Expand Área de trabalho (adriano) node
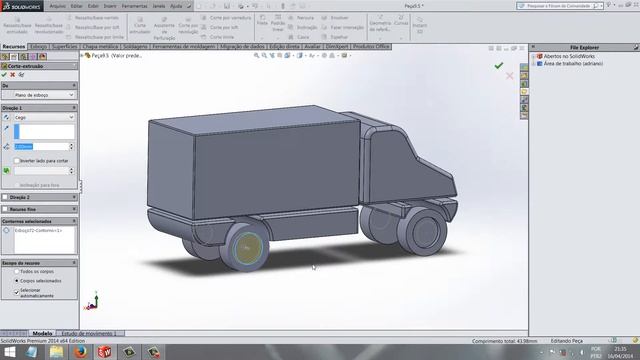Screen dimensions: 640x360 533,64
